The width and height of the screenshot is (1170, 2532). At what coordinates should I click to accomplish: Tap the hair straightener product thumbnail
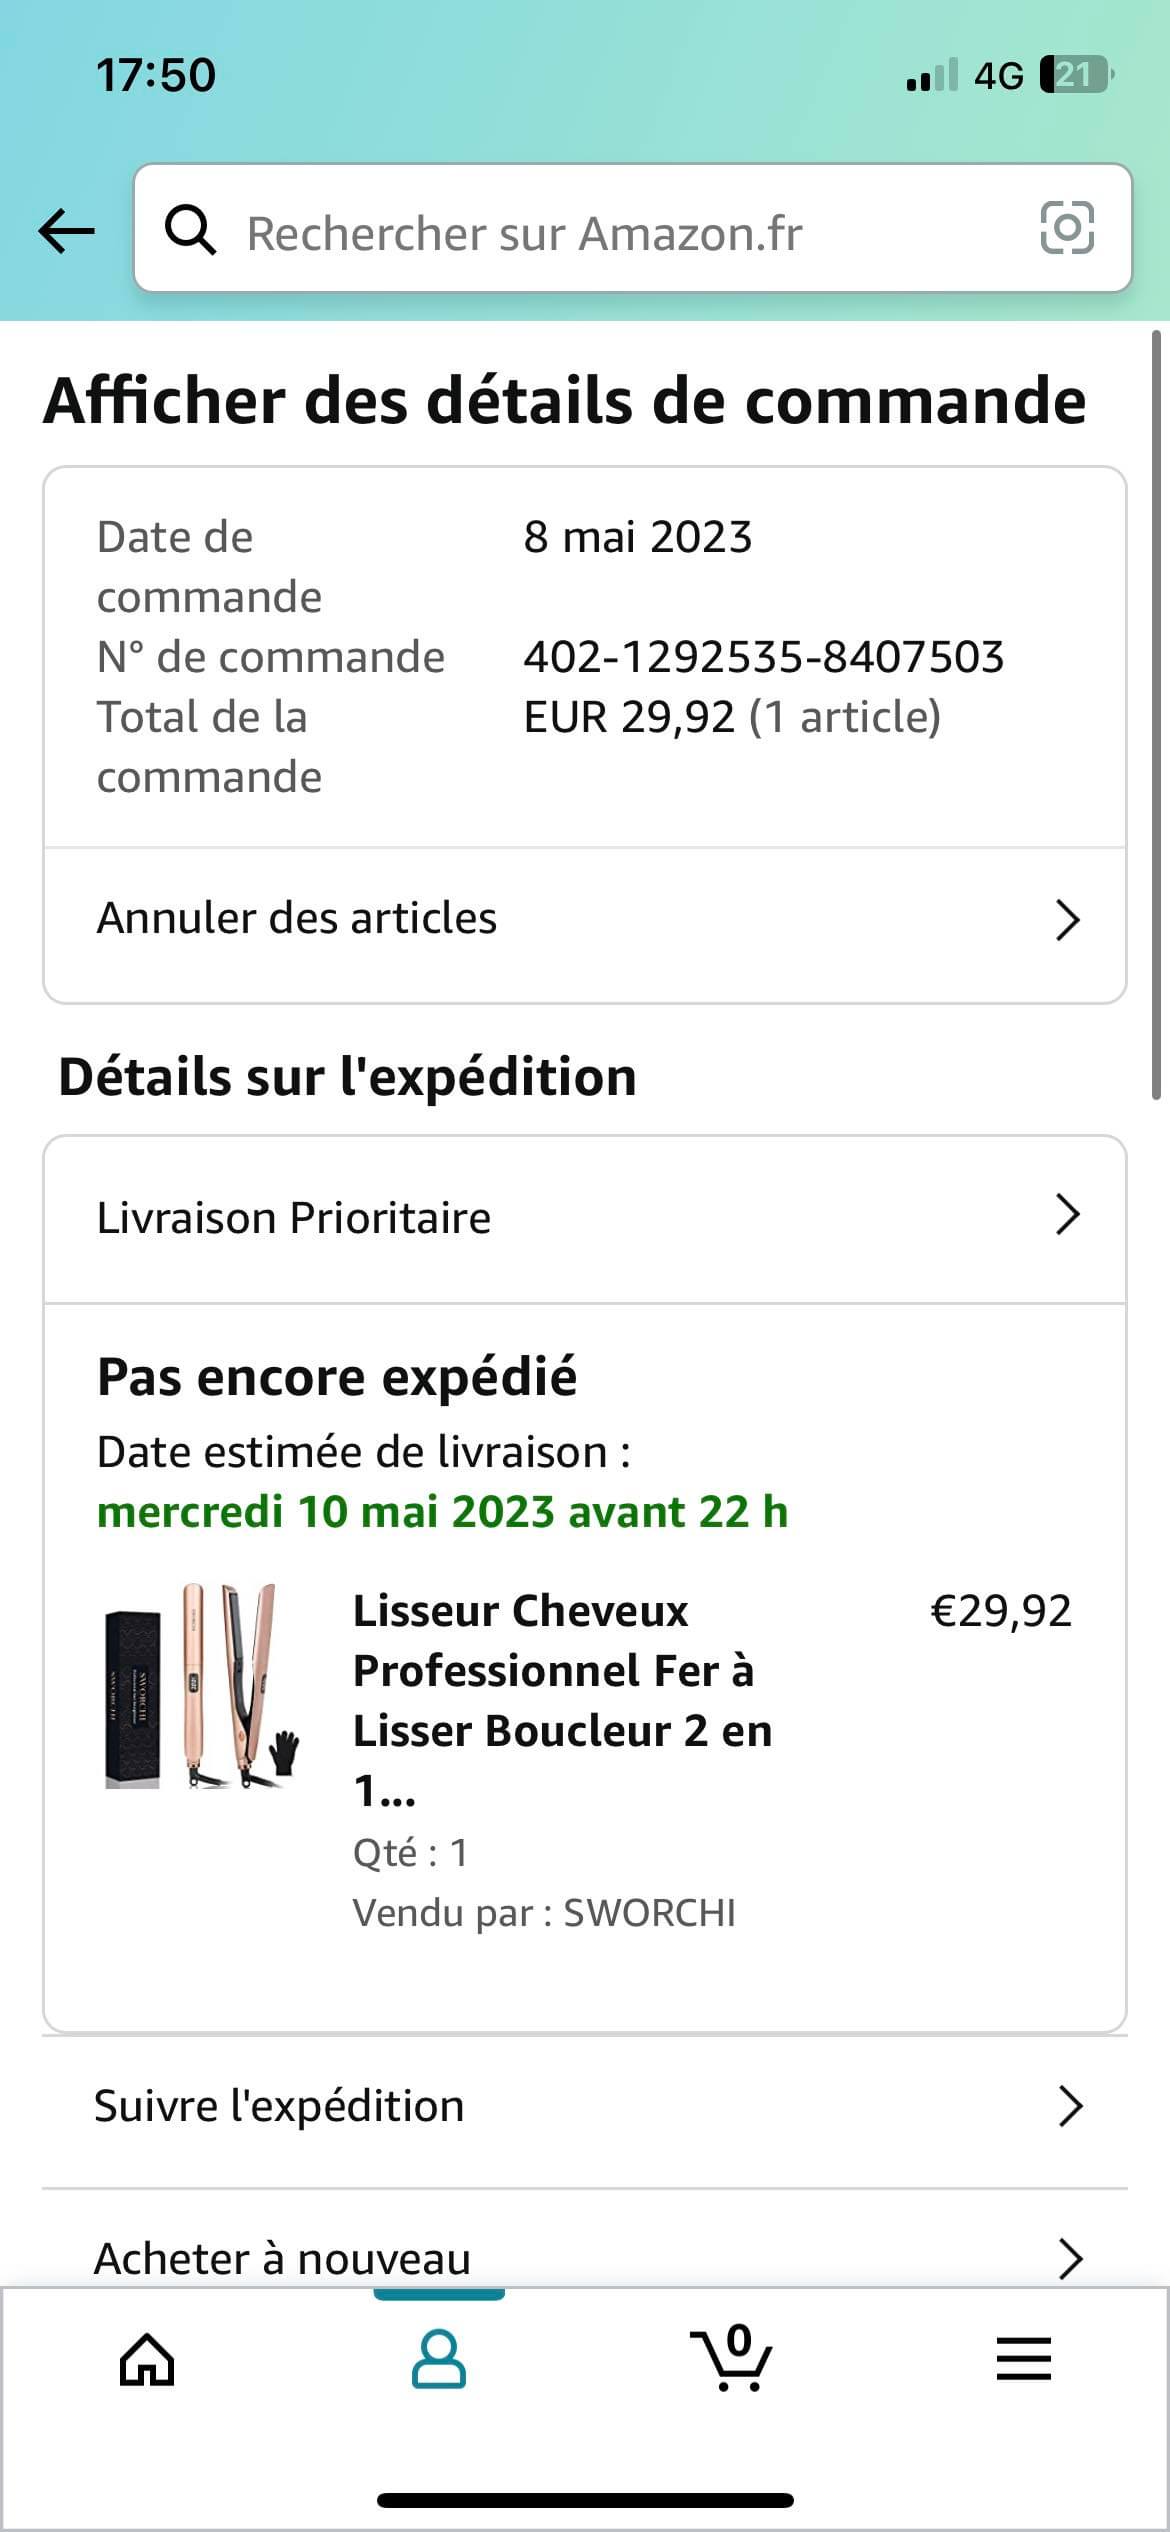click(x=201, y=1686)
